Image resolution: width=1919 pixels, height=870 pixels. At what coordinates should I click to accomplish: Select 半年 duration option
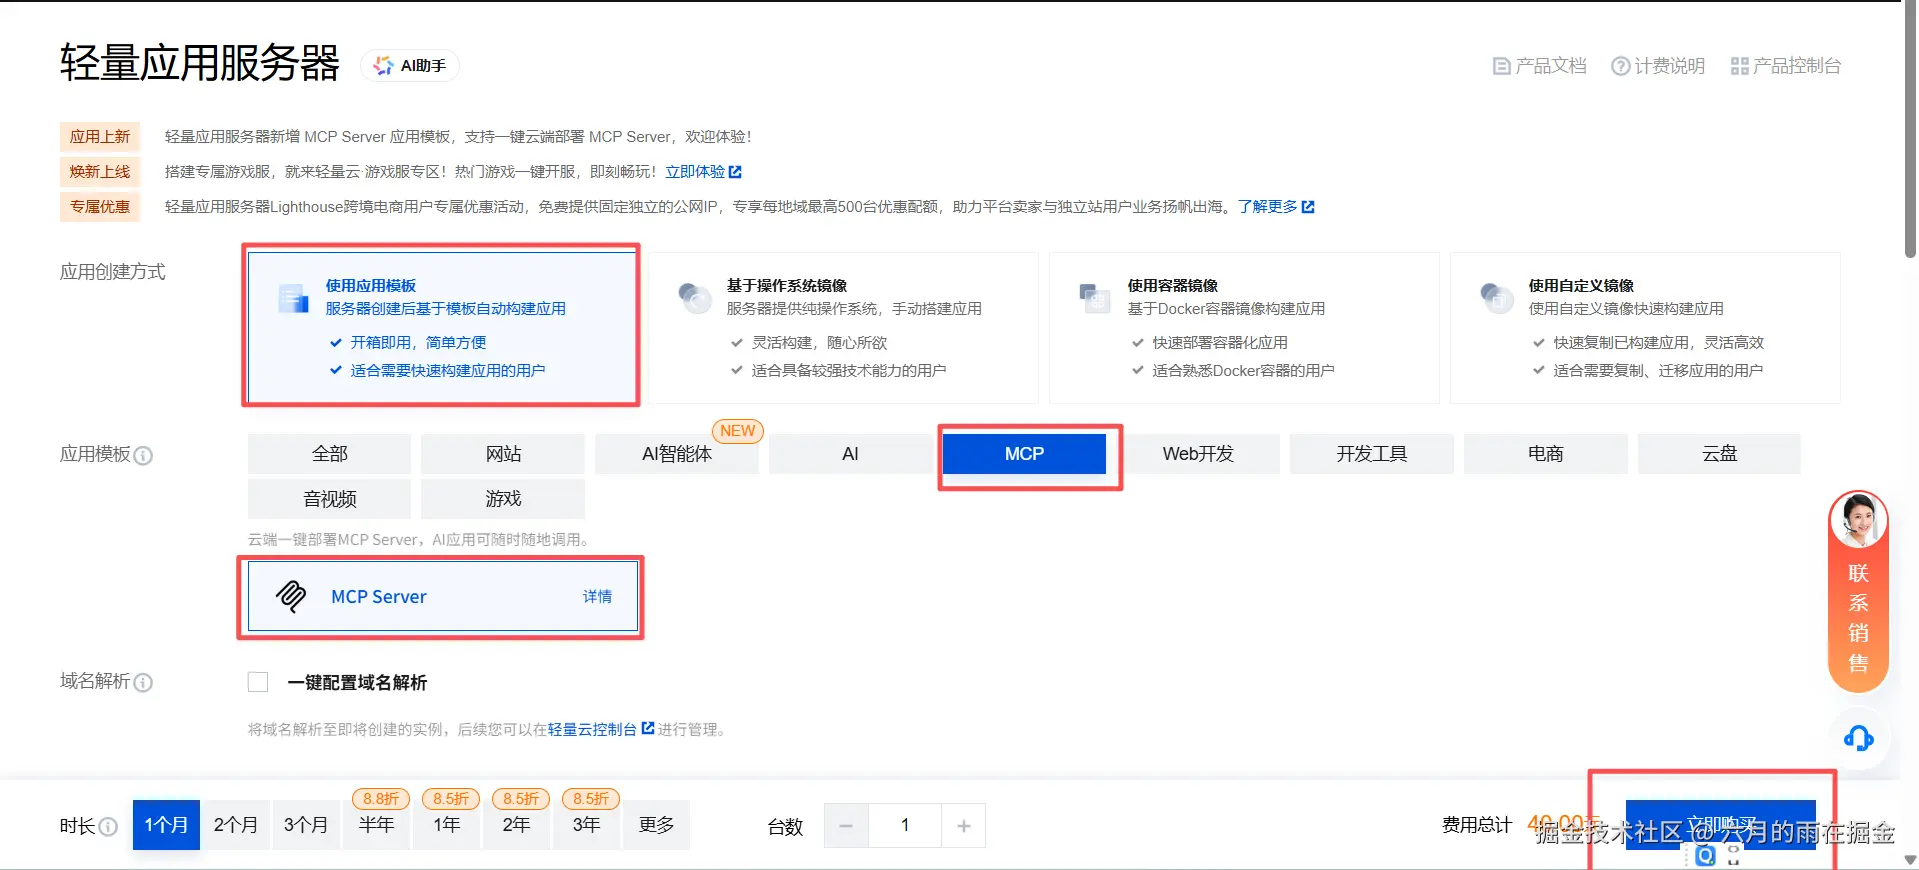click(x=376, y=825)
